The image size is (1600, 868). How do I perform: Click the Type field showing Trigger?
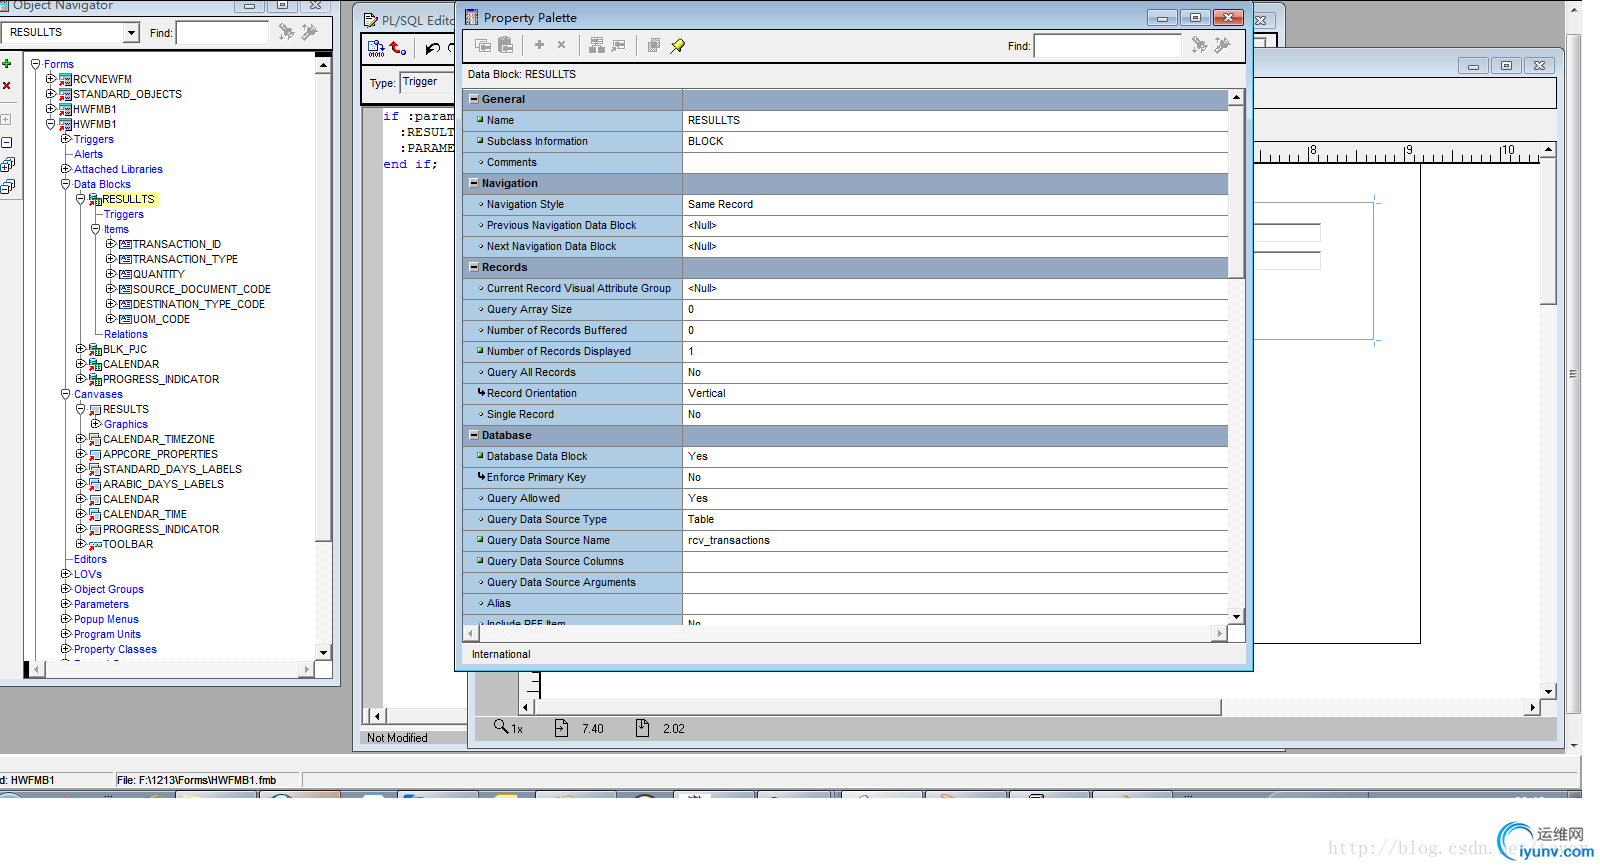(428, 83)
